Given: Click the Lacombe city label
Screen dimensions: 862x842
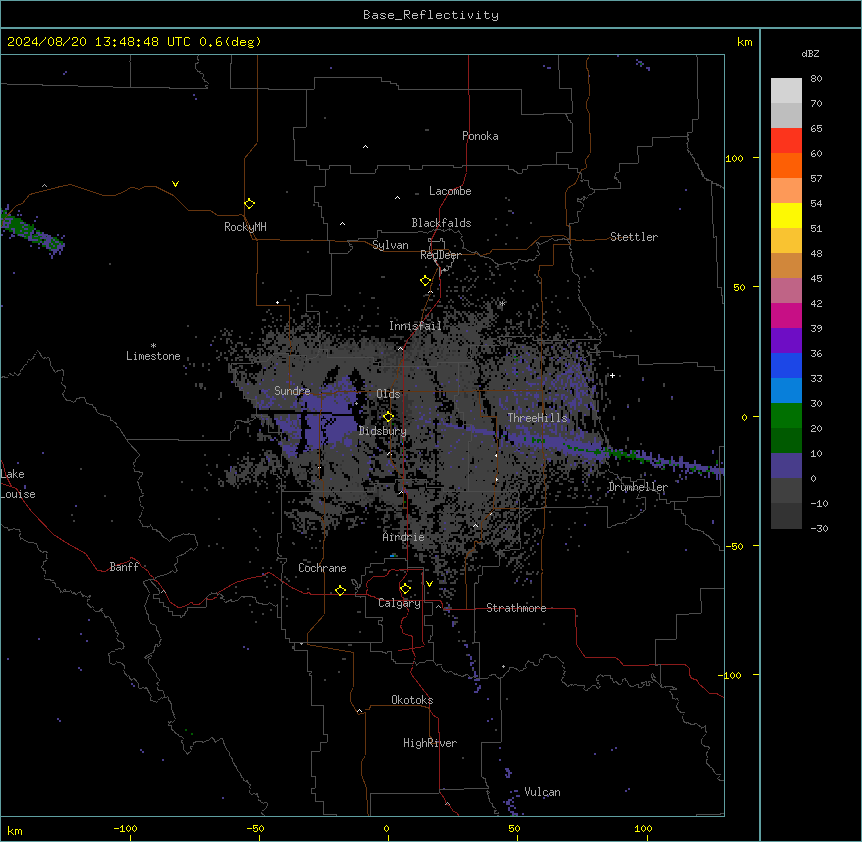Looking at the screenshot, I should (x=450, y=191).
